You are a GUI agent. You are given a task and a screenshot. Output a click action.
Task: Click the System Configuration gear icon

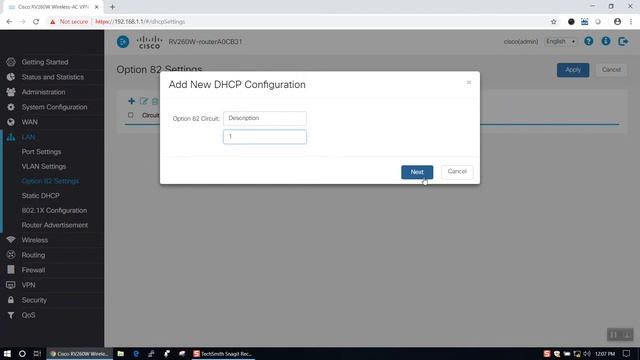[11, 107]
